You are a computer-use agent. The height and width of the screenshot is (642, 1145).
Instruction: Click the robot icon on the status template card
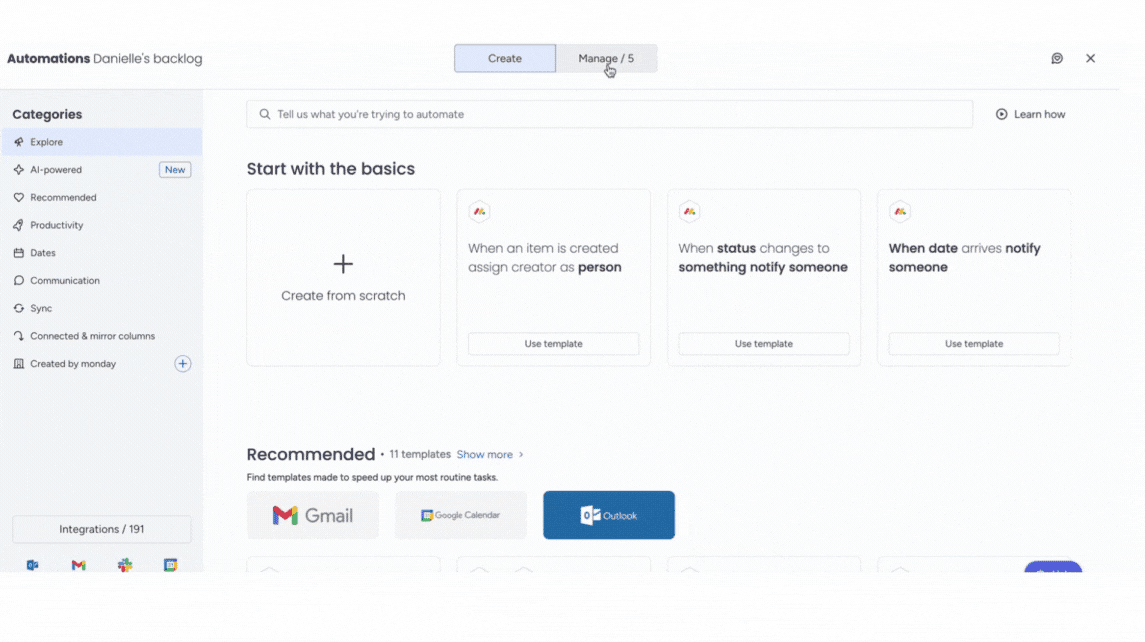[689, 211]
